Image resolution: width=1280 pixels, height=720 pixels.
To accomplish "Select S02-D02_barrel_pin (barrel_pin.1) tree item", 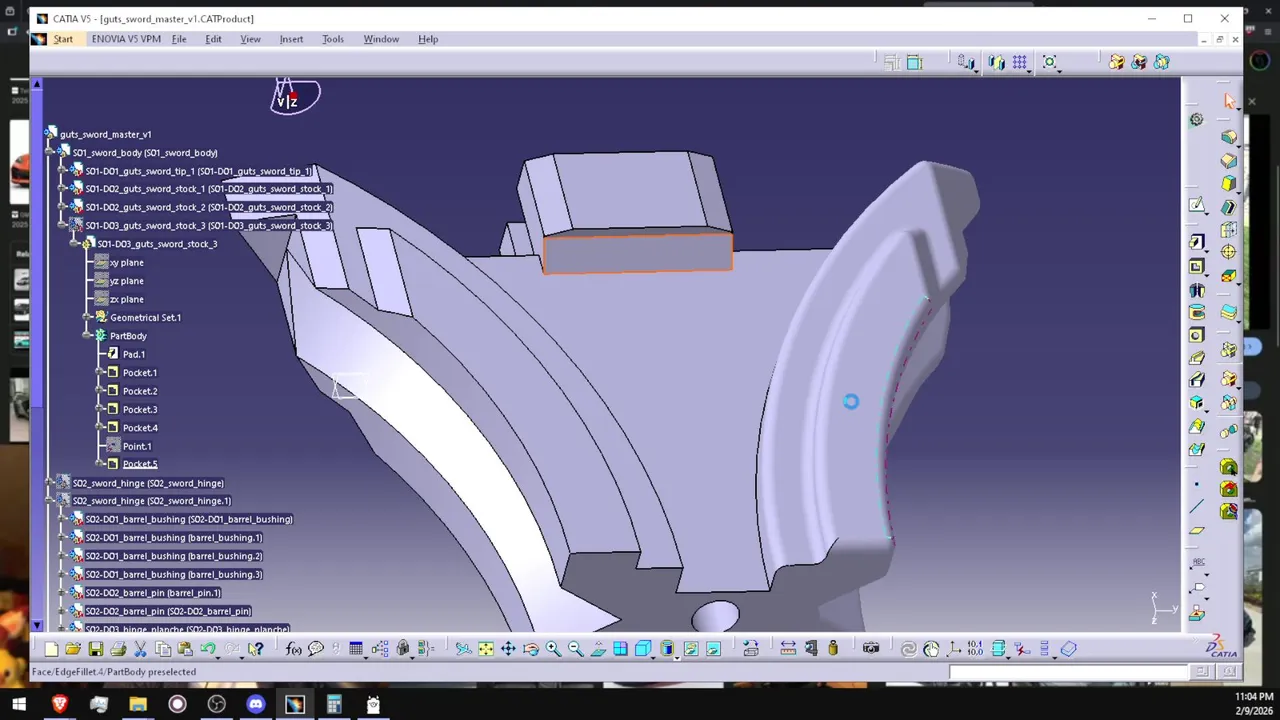I will 153,593.
